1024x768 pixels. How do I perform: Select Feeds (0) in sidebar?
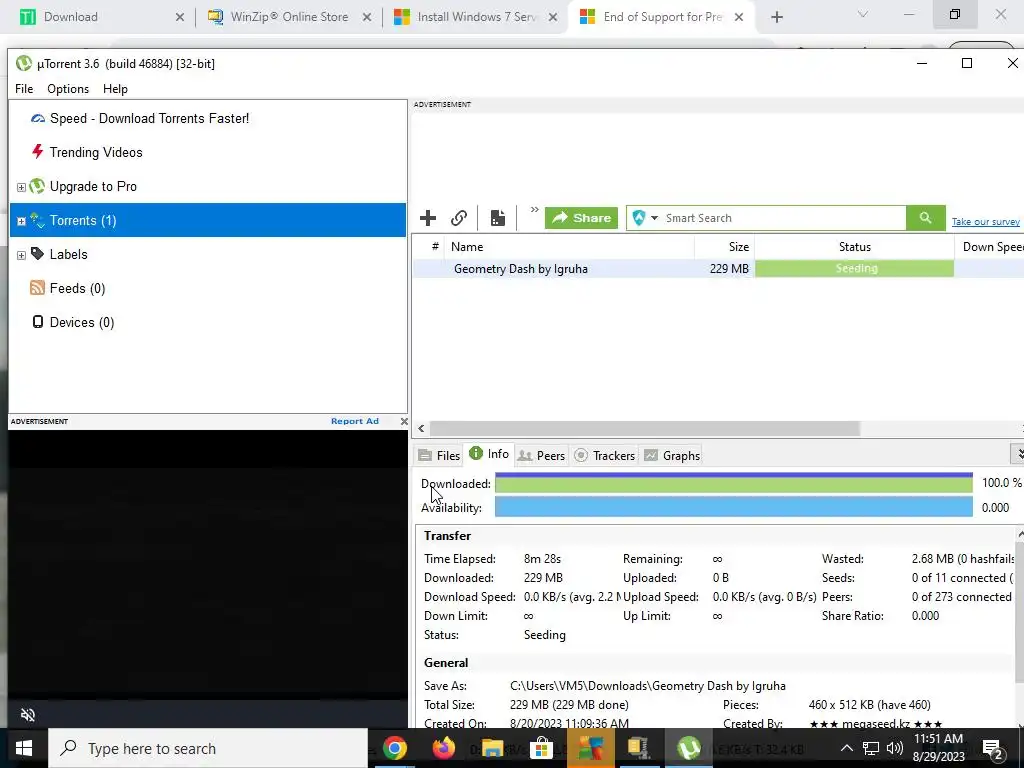(x=77, y=288)
